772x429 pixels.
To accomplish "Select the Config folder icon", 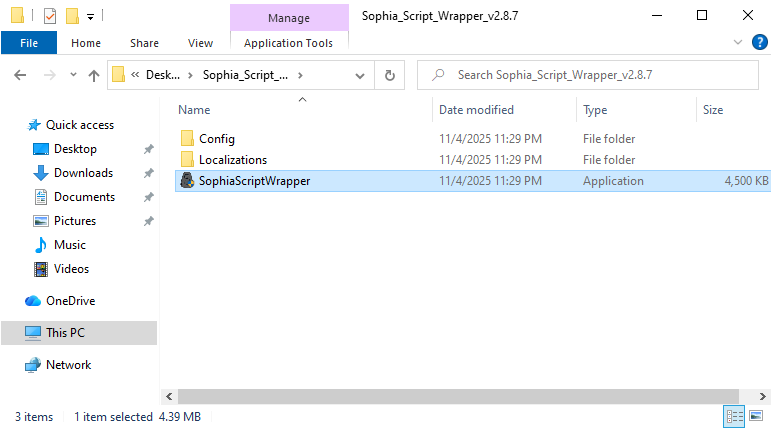I will pos(186,139).
